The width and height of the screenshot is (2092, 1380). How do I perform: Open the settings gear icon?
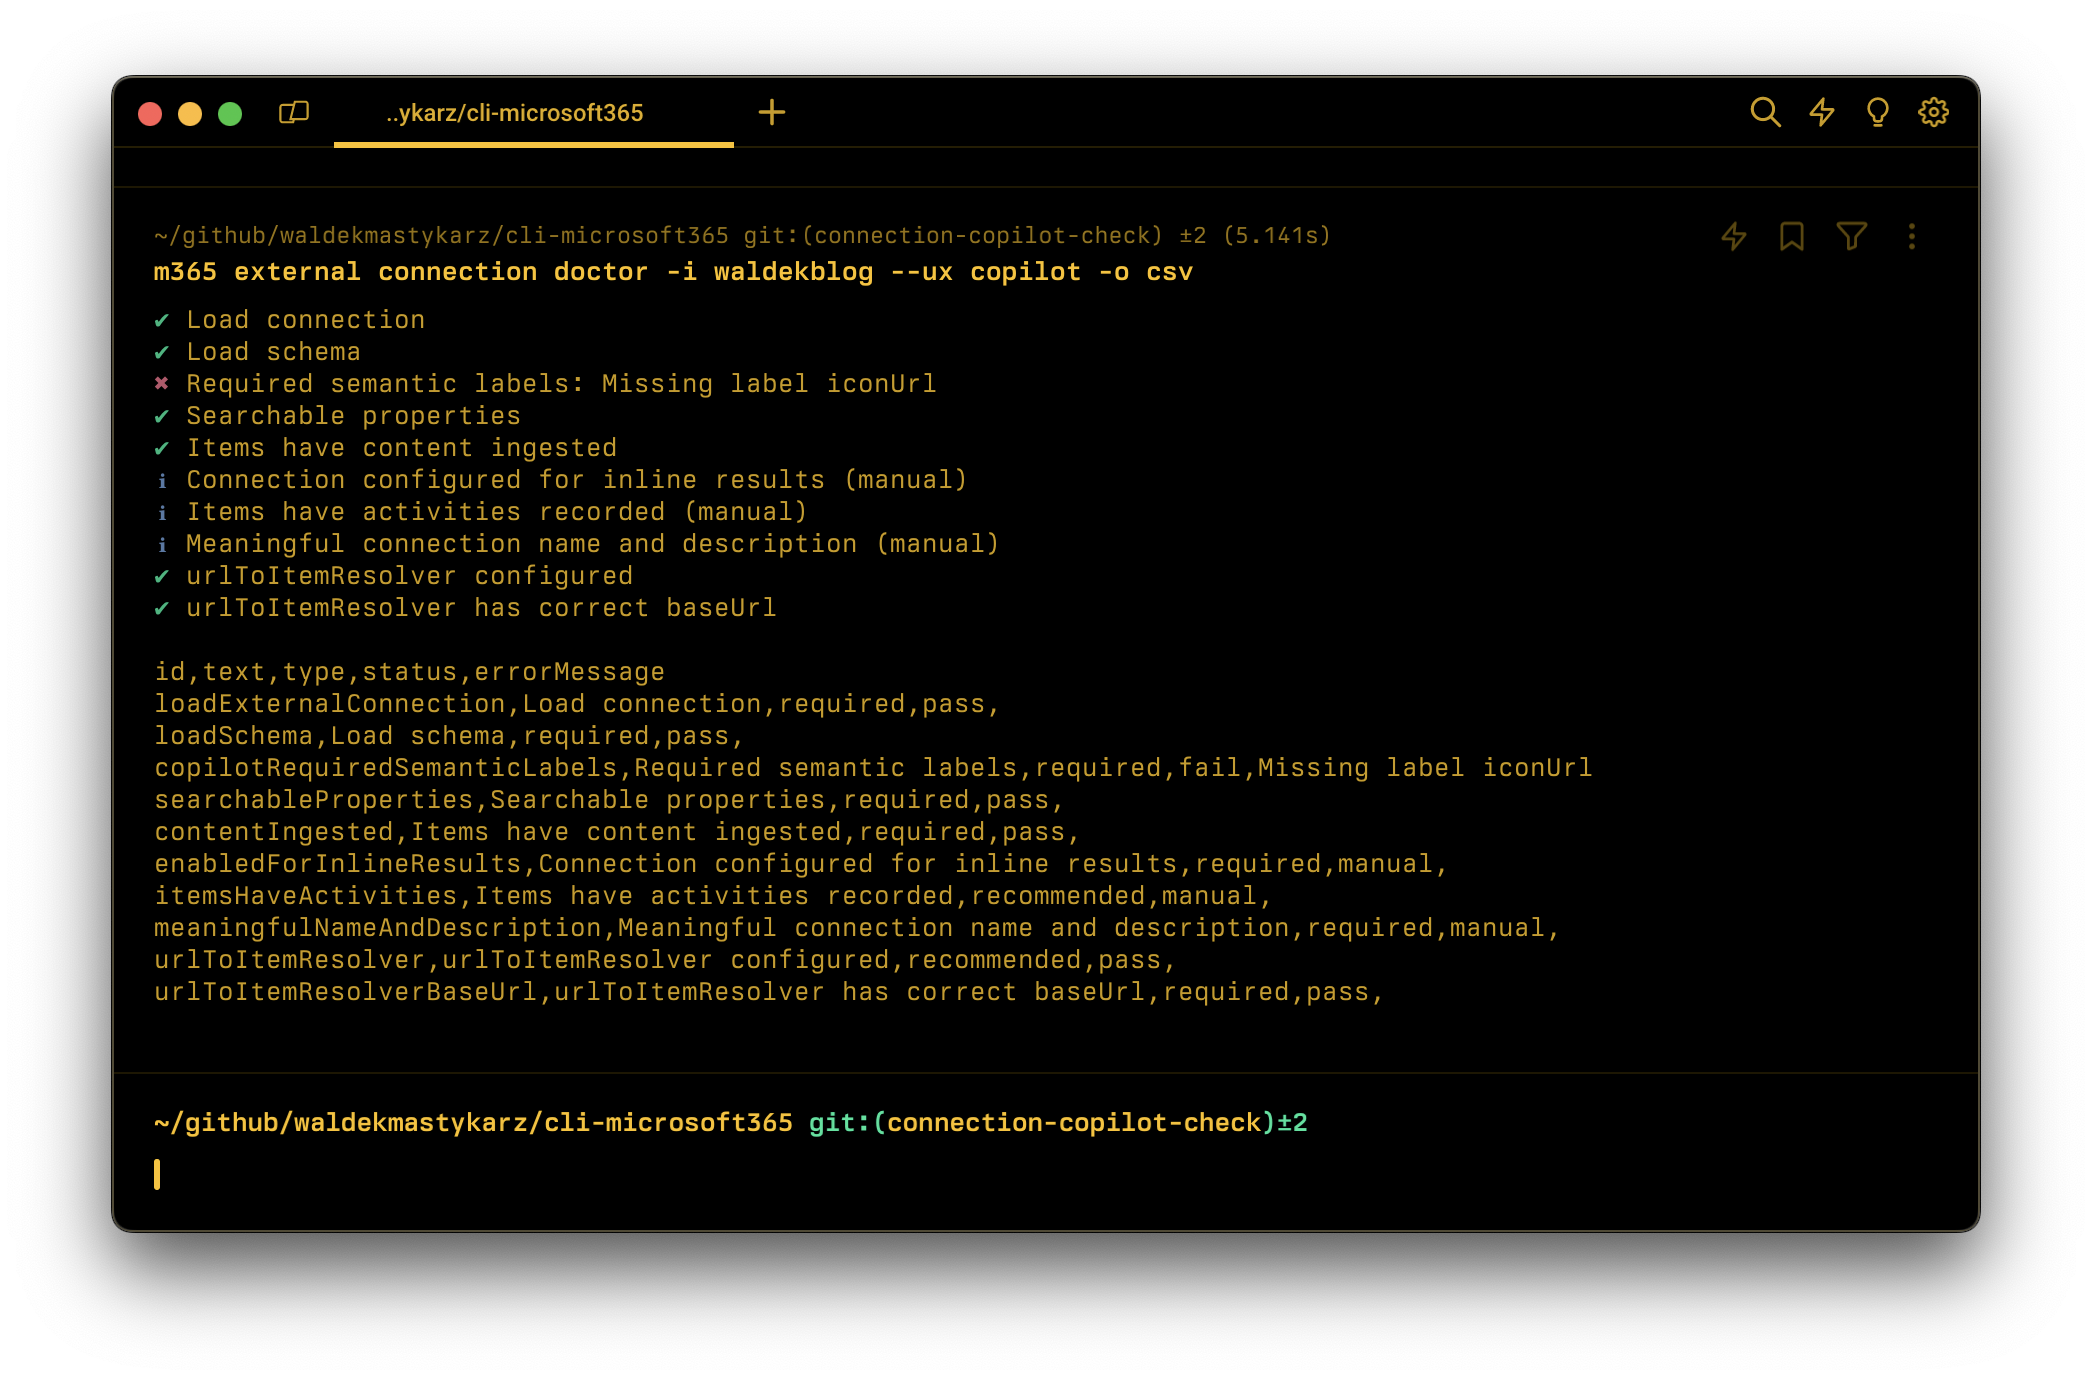(x=1932, y=113)
